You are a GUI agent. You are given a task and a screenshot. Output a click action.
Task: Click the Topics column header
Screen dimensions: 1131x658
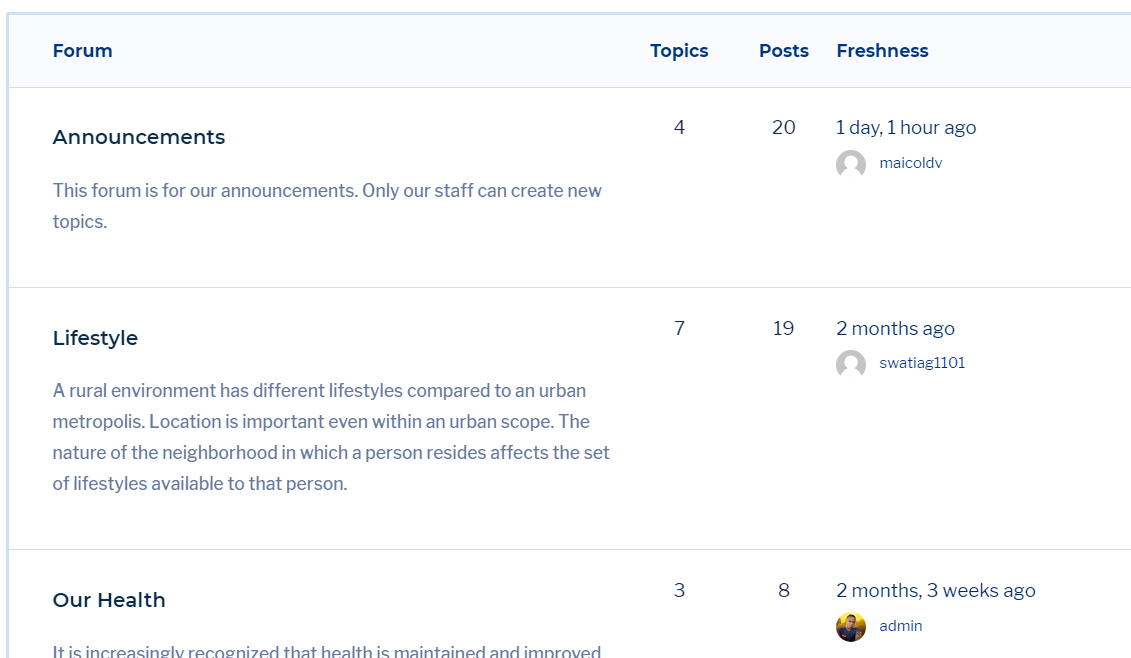(x=679, y=51)
